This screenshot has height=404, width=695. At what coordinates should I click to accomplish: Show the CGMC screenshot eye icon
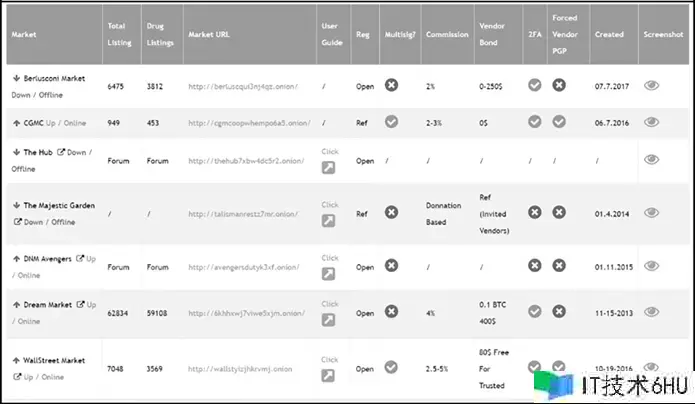click(652, 122)
